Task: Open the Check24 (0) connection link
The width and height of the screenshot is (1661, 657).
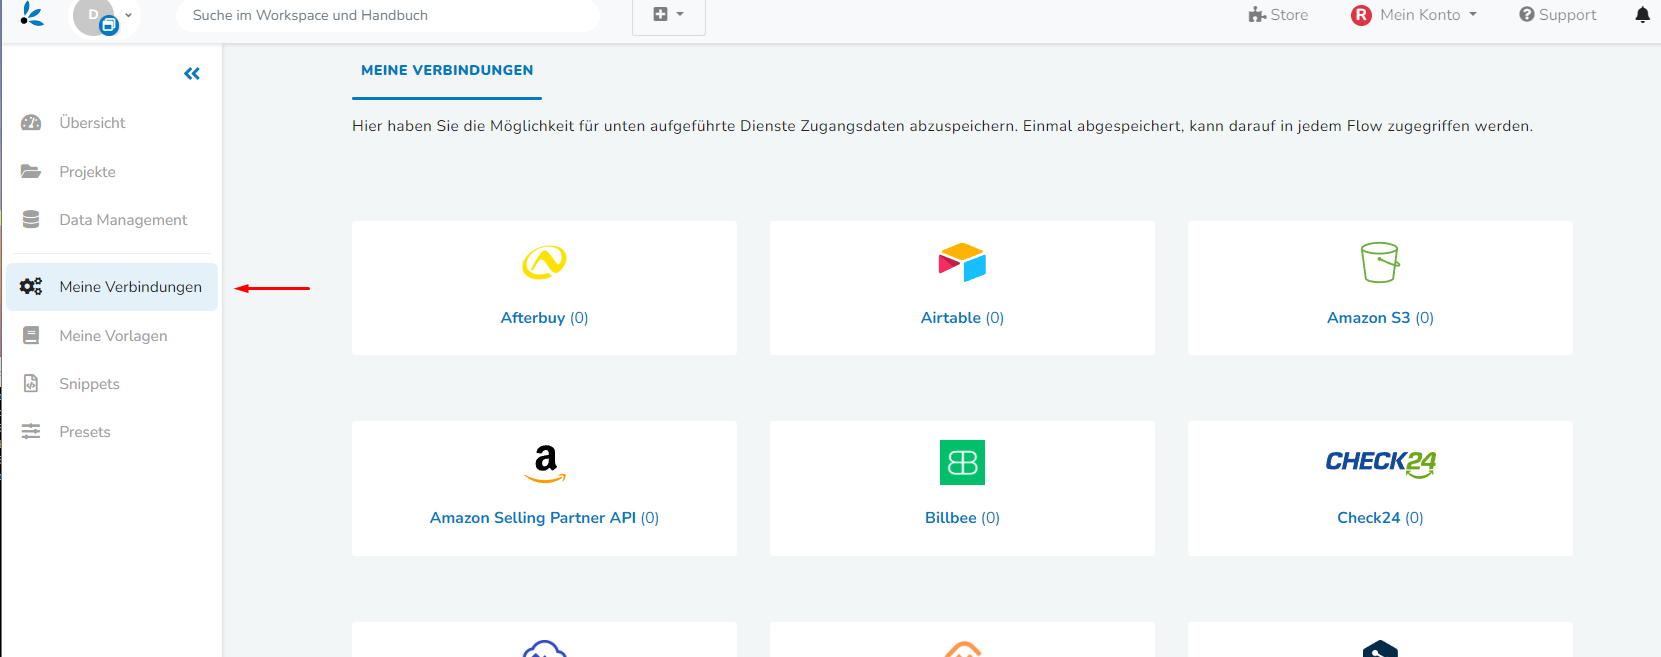Action: [x=1380, y=518]
